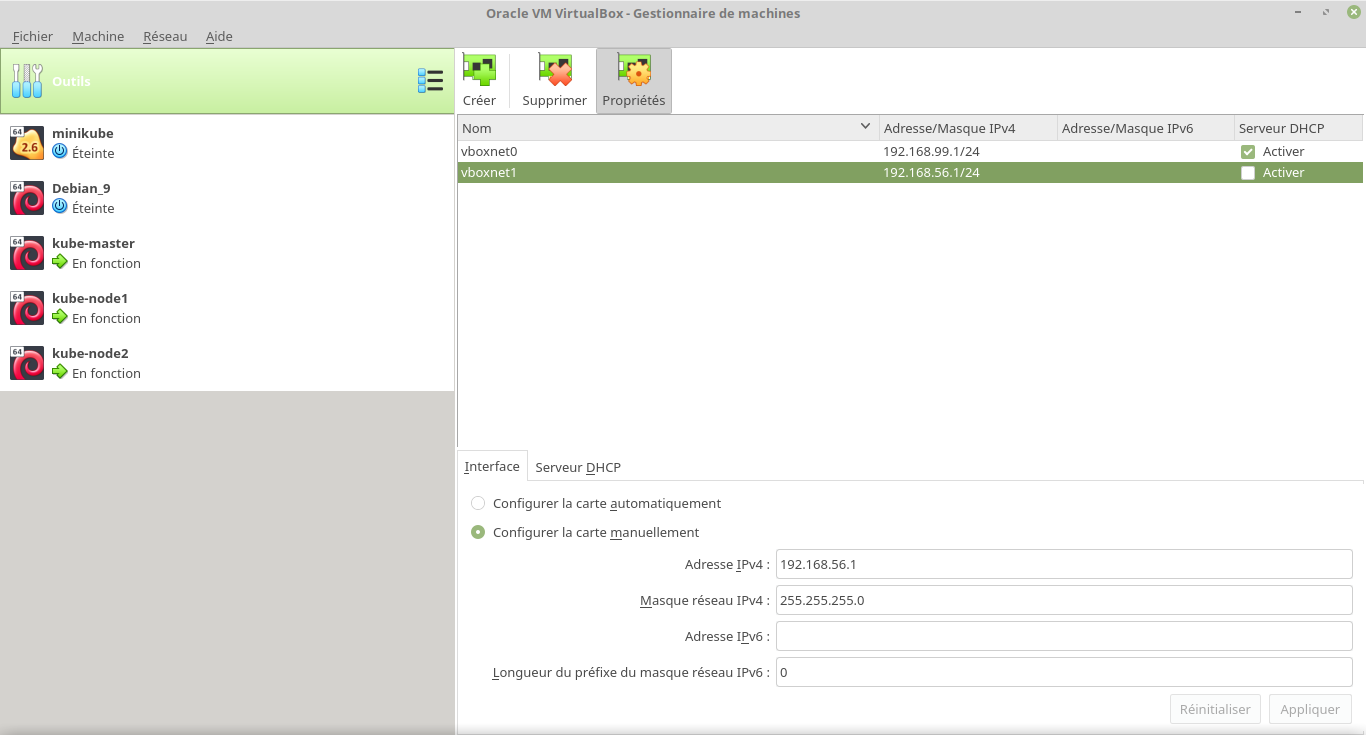
Task: Click the Adresse IPv4 input field
Action: 1063,564
